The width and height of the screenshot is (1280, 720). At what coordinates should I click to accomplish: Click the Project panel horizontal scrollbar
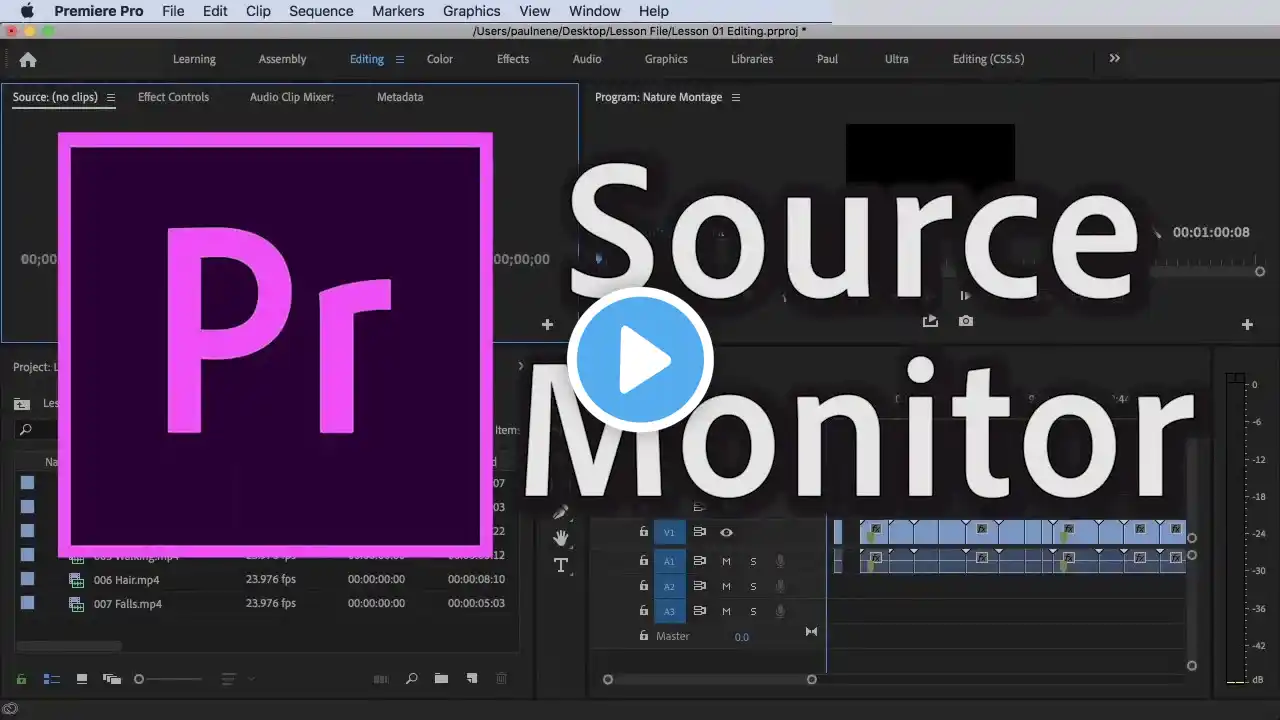68,647
